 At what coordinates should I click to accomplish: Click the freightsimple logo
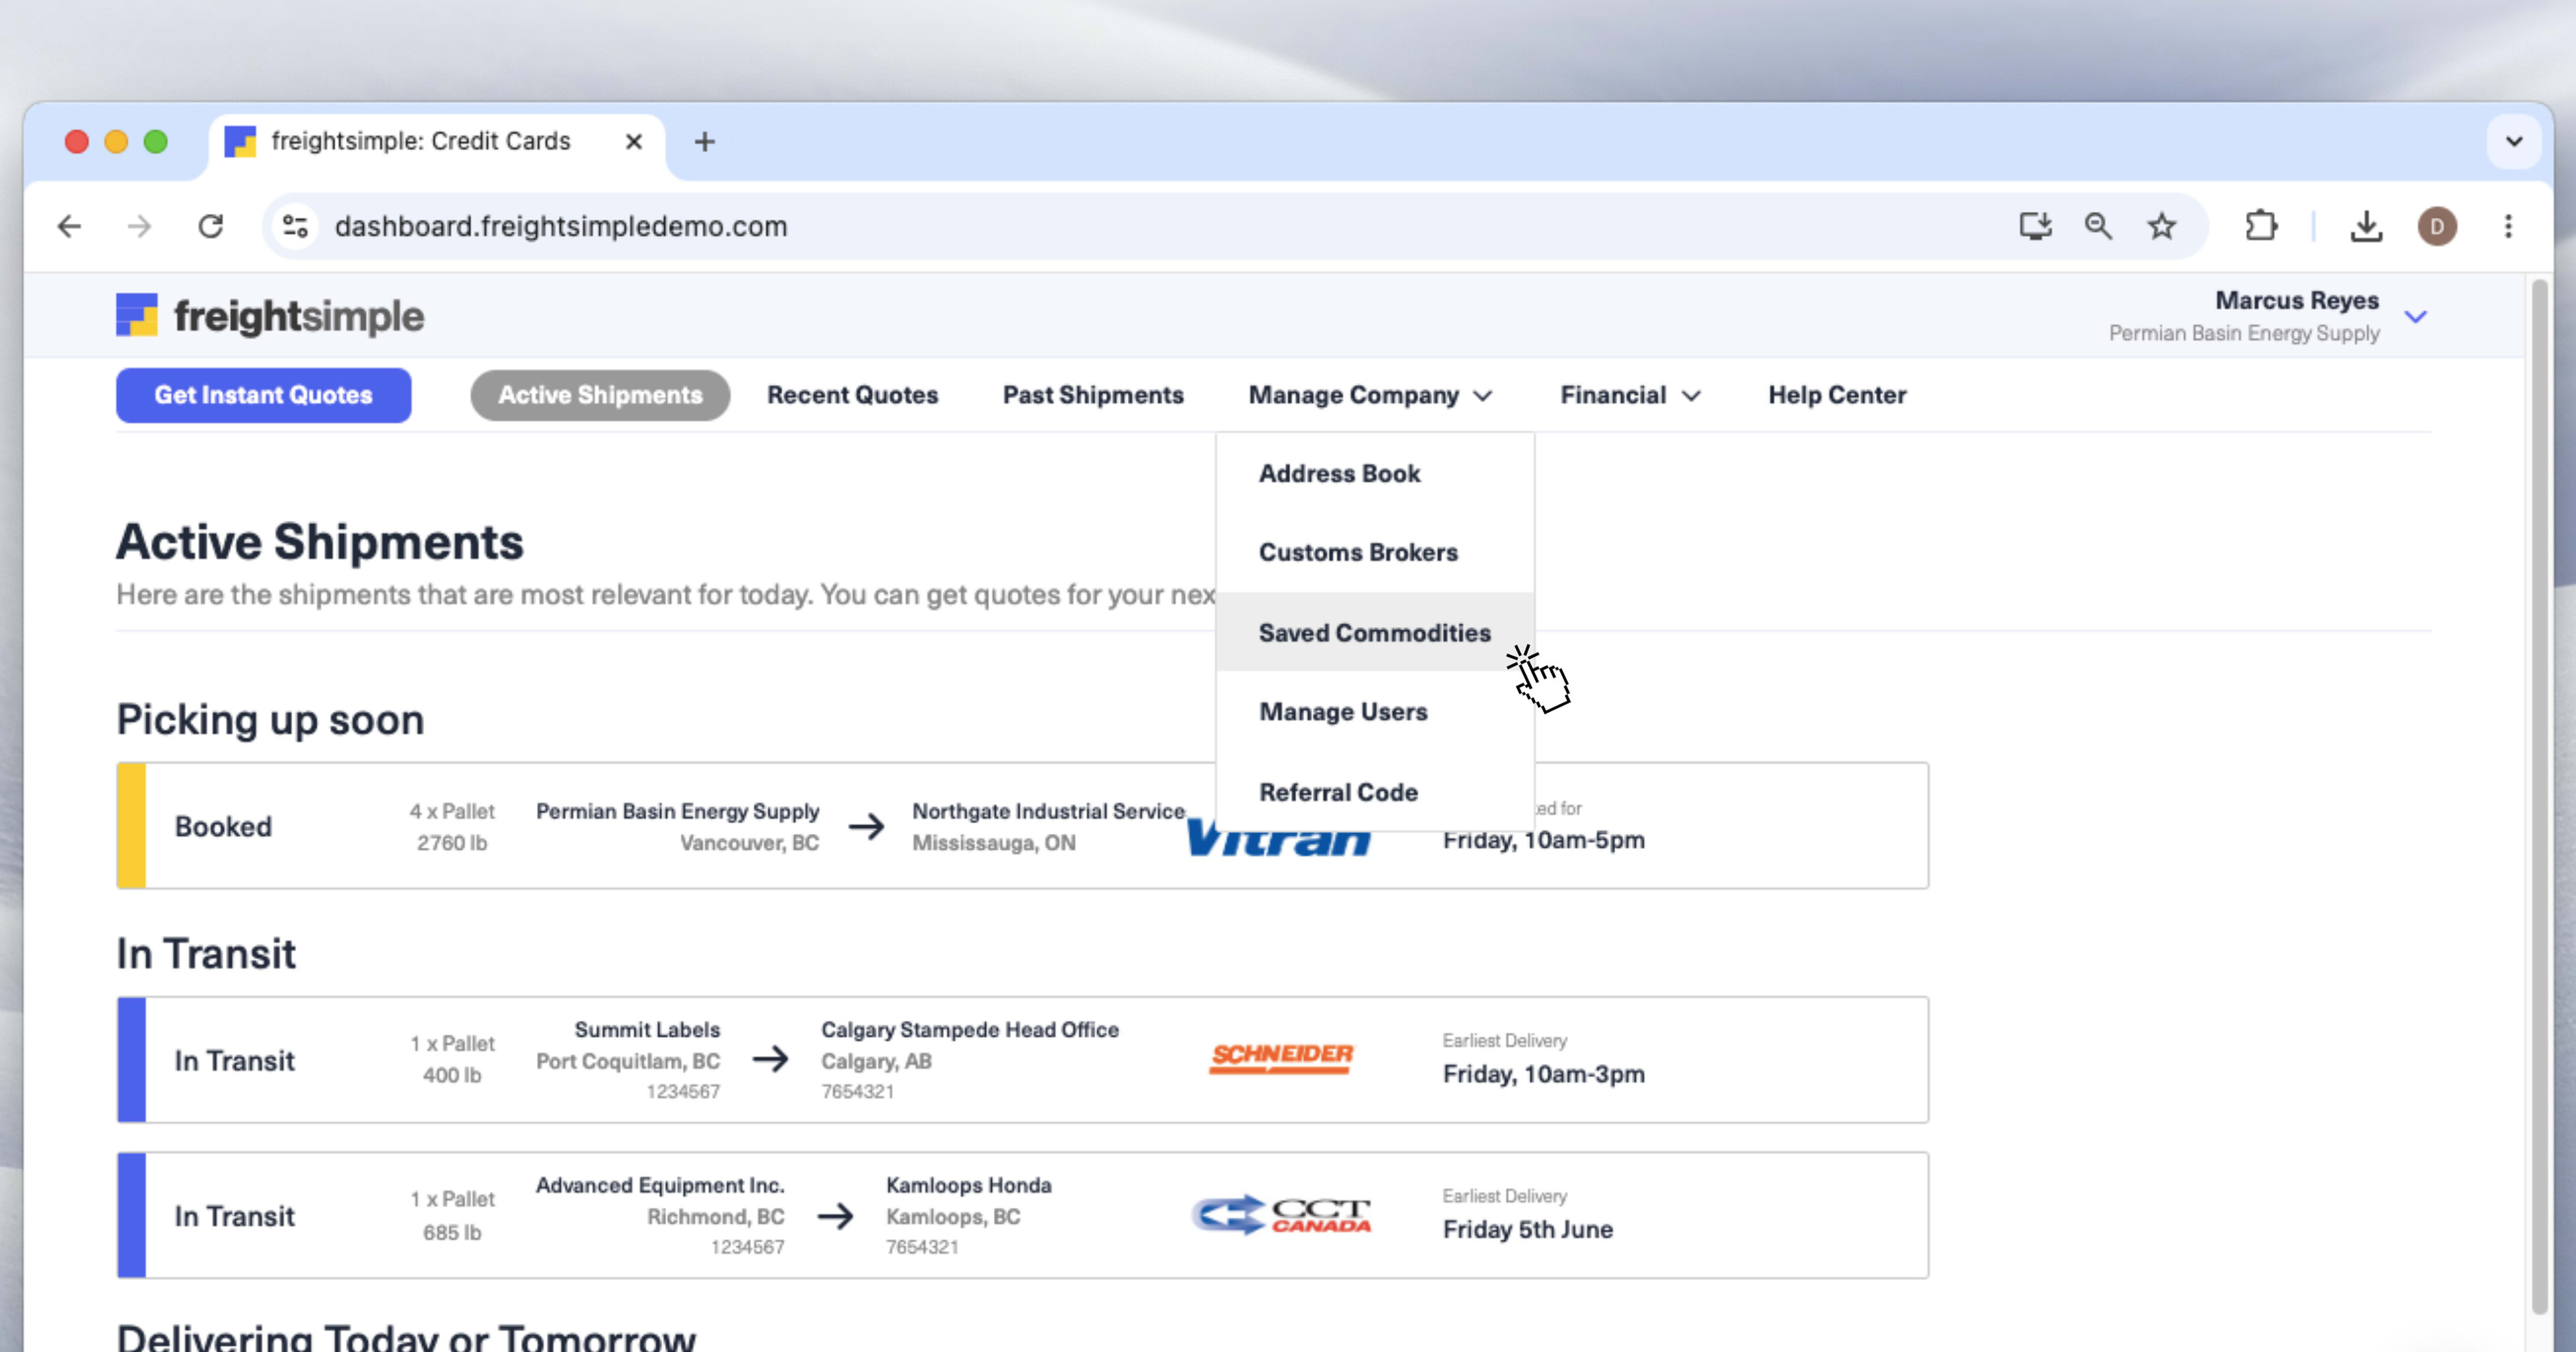(270, 316)
